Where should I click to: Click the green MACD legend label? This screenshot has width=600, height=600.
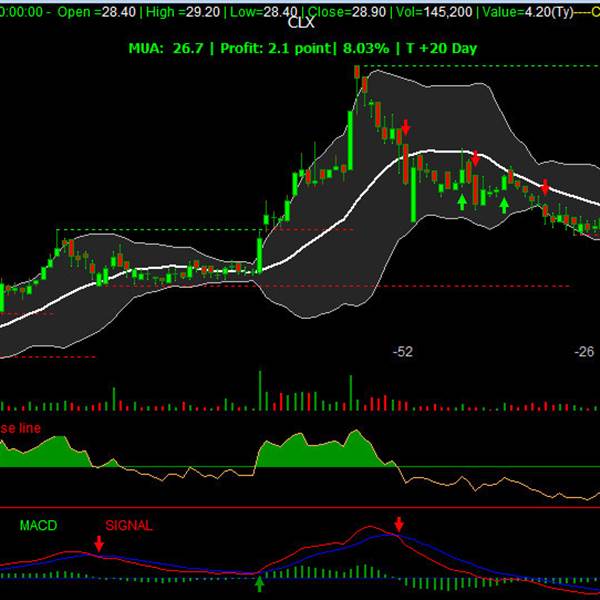[38, 525]
